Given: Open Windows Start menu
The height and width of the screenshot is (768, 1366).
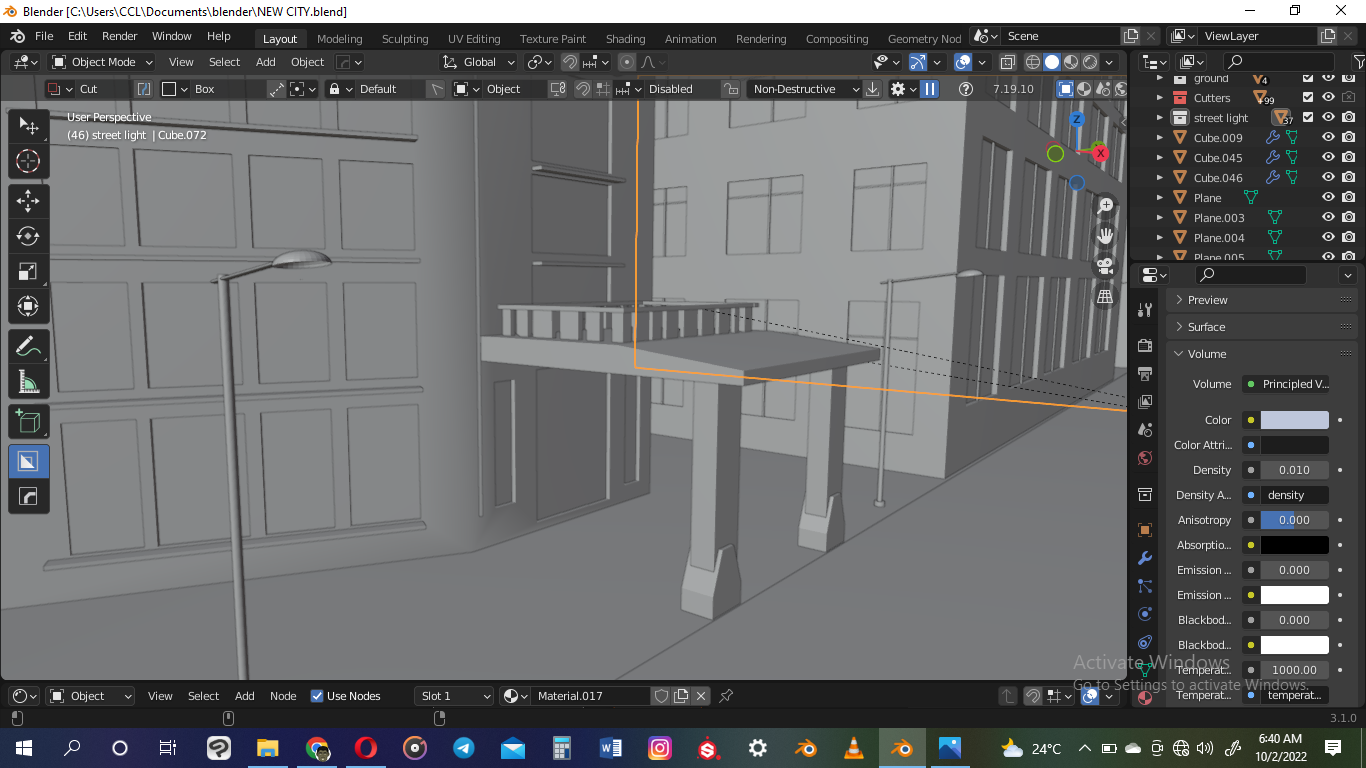Looking at the screenshot, I should click(x=22, y=748).
